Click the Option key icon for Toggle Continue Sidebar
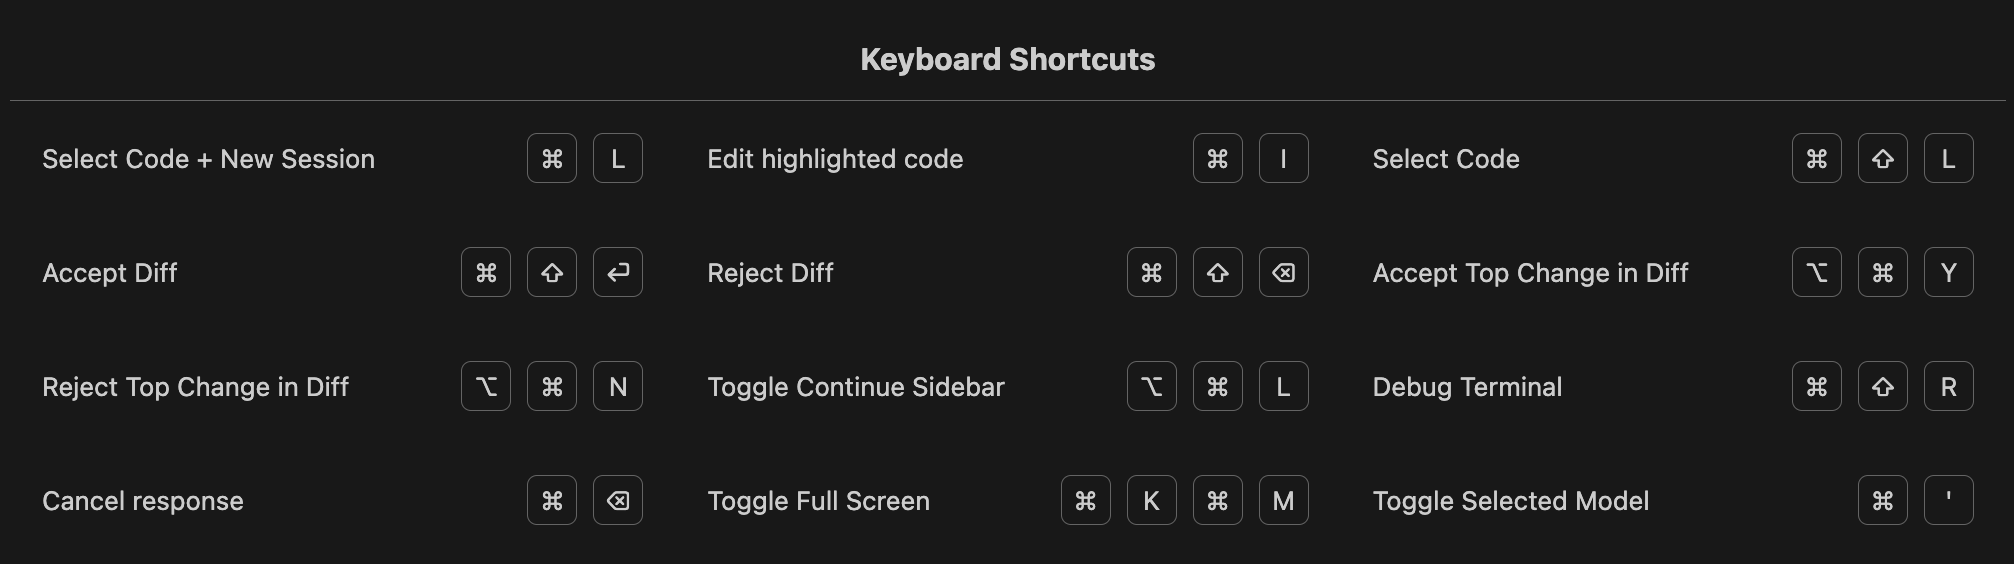The height and width of the screenshot is (564, 2014). 1151,386
